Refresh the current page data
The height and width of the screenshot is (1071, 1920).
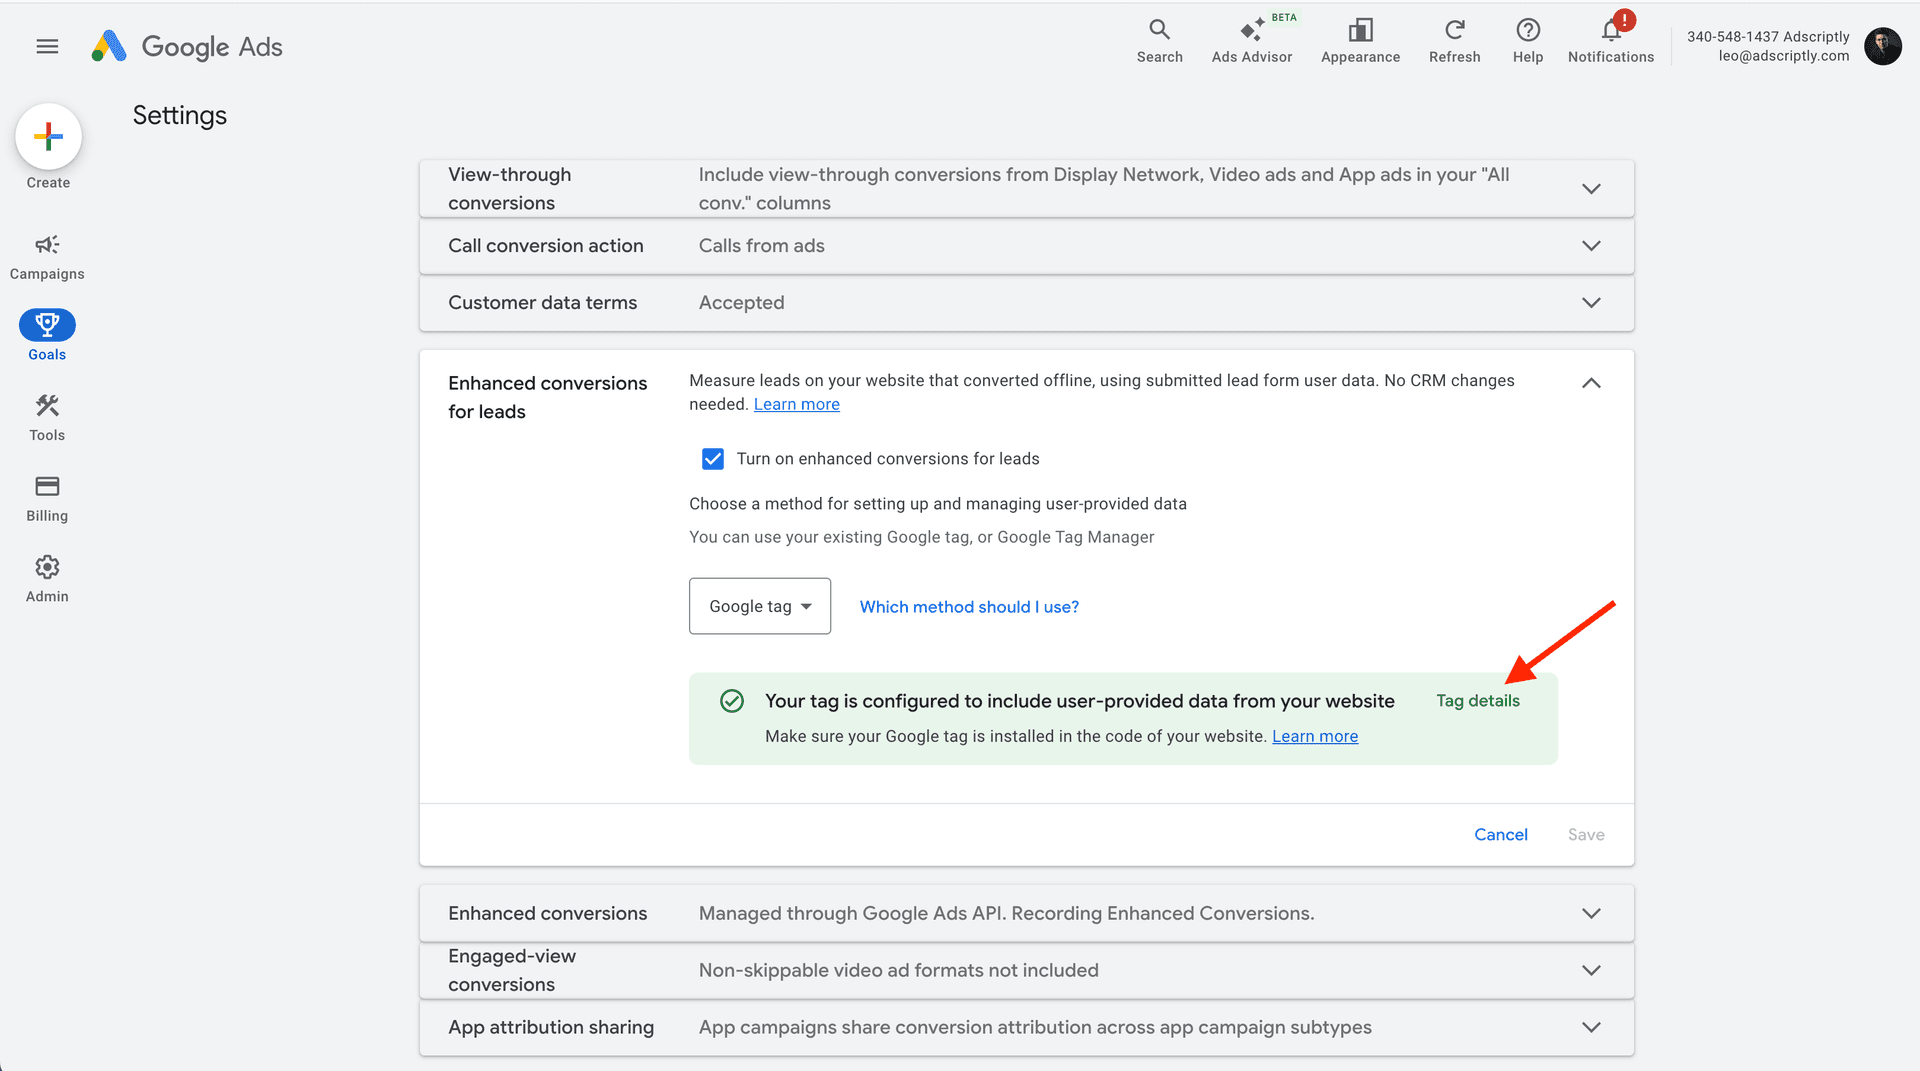click(1454, 38)
